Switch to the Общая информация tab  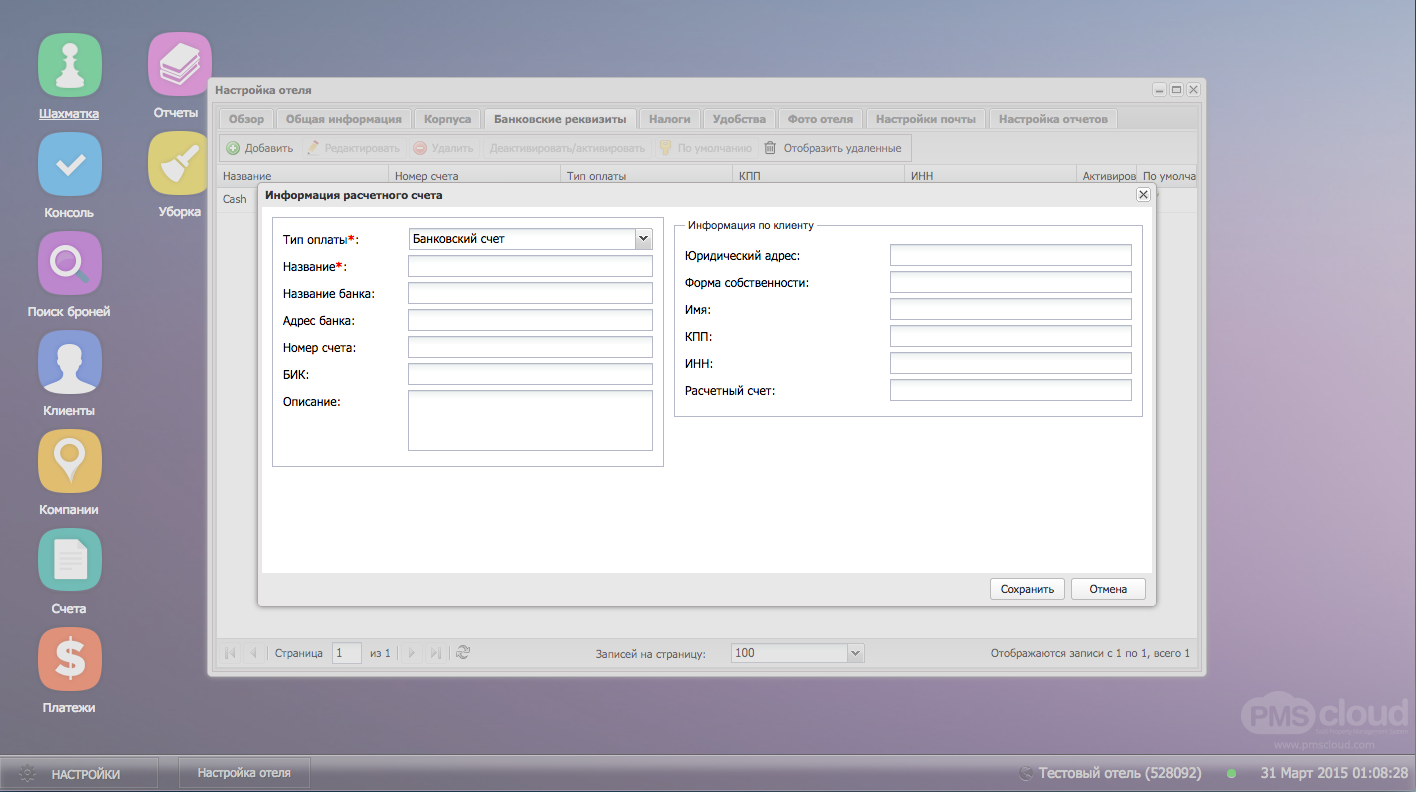pyautogui.click(x=343, y=119)
